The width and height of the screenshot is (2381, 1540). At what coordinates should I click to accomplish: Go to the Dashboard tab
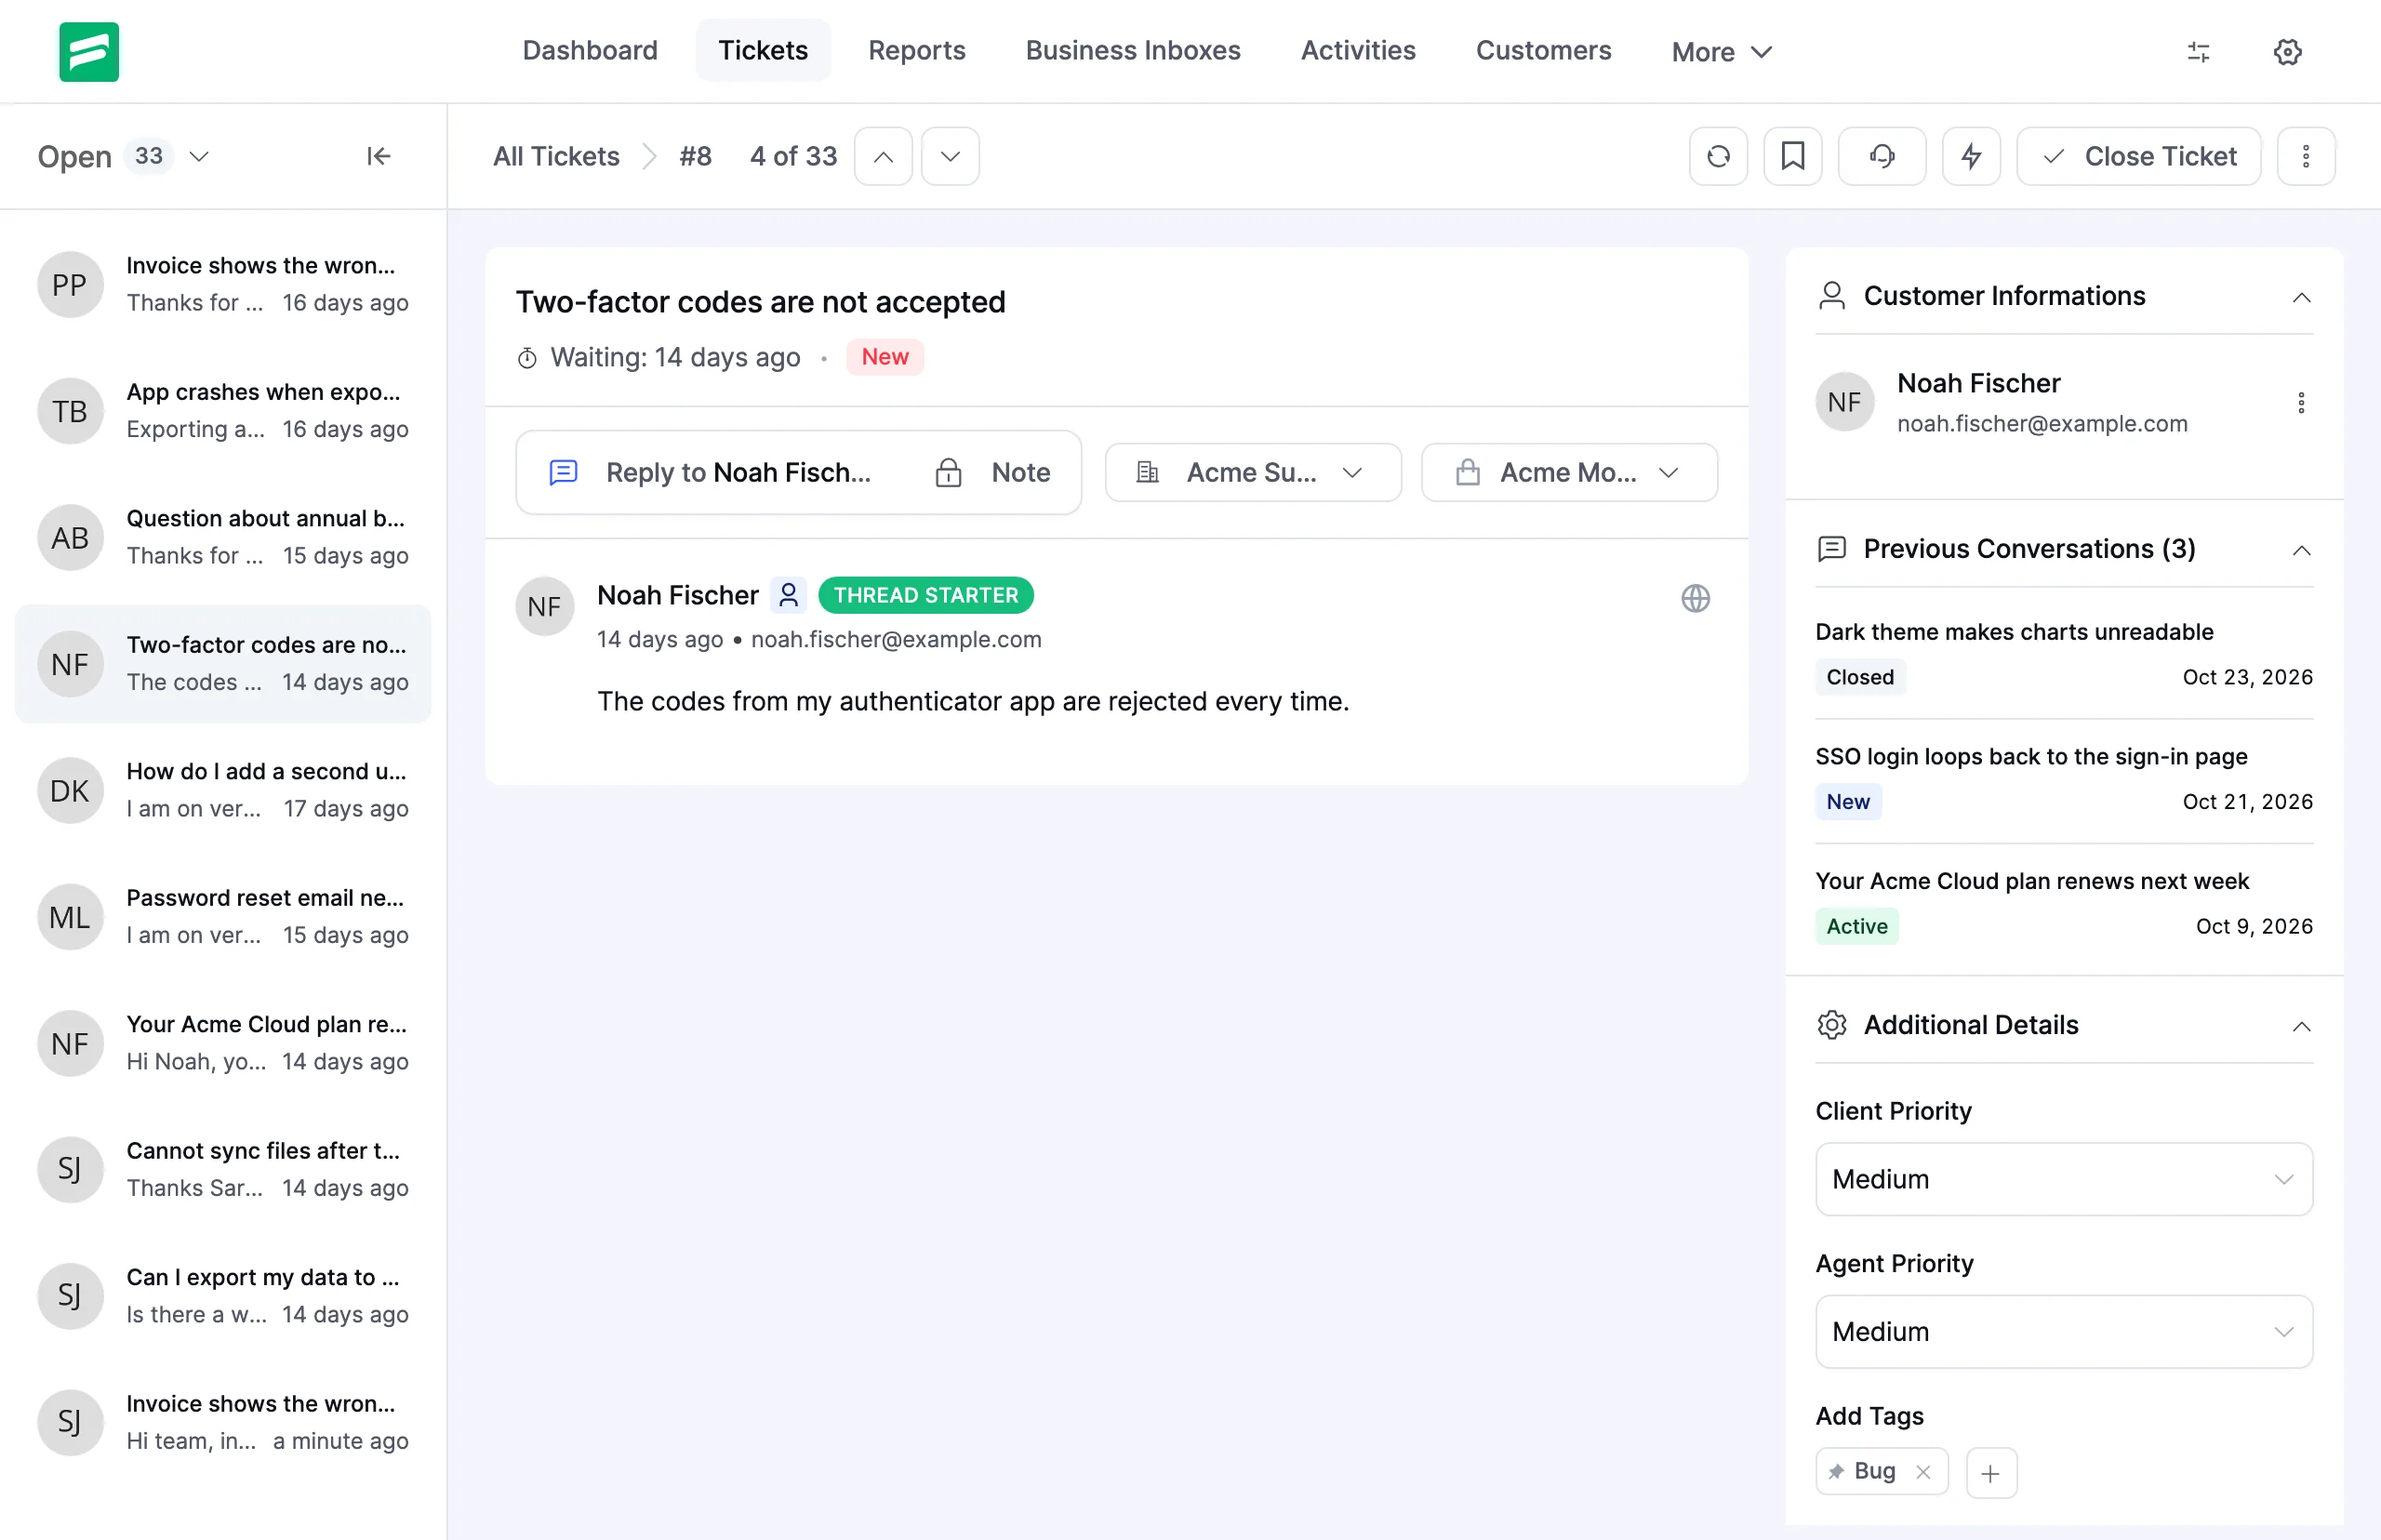(x=590, y=50)
